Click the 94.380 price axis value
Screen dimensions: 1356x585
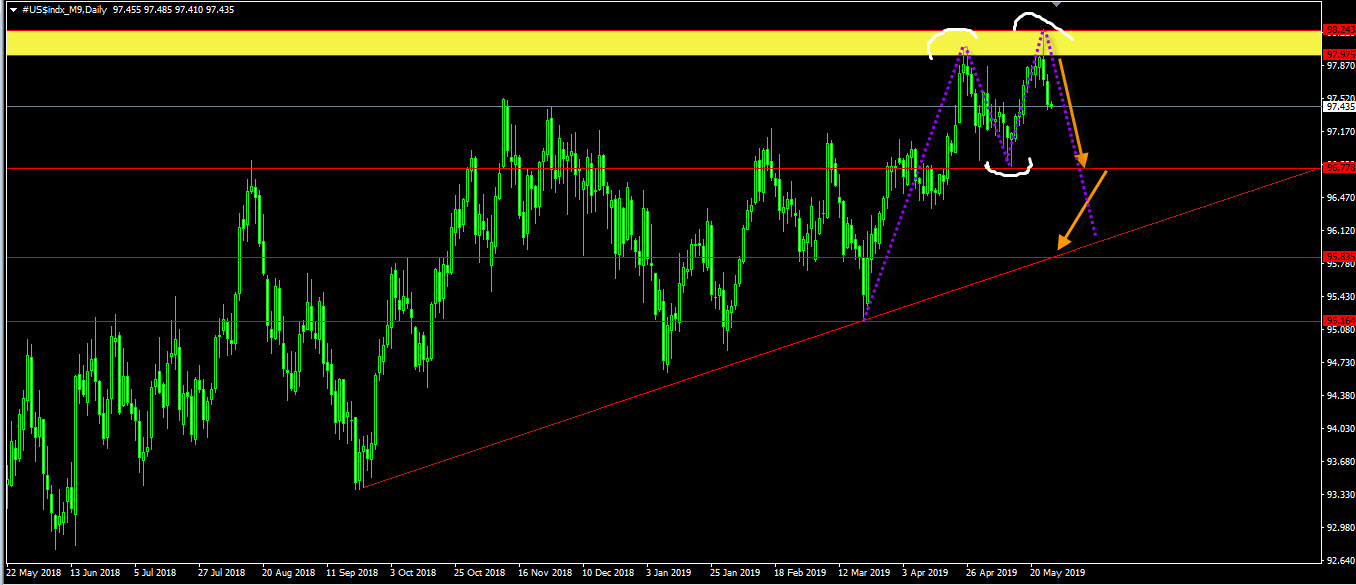[1339, 395]
